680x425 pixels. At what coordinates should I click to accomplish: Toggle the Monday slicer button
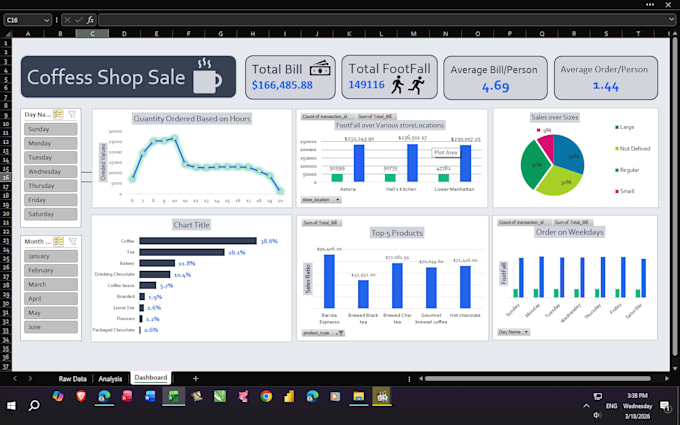(51, 143)
